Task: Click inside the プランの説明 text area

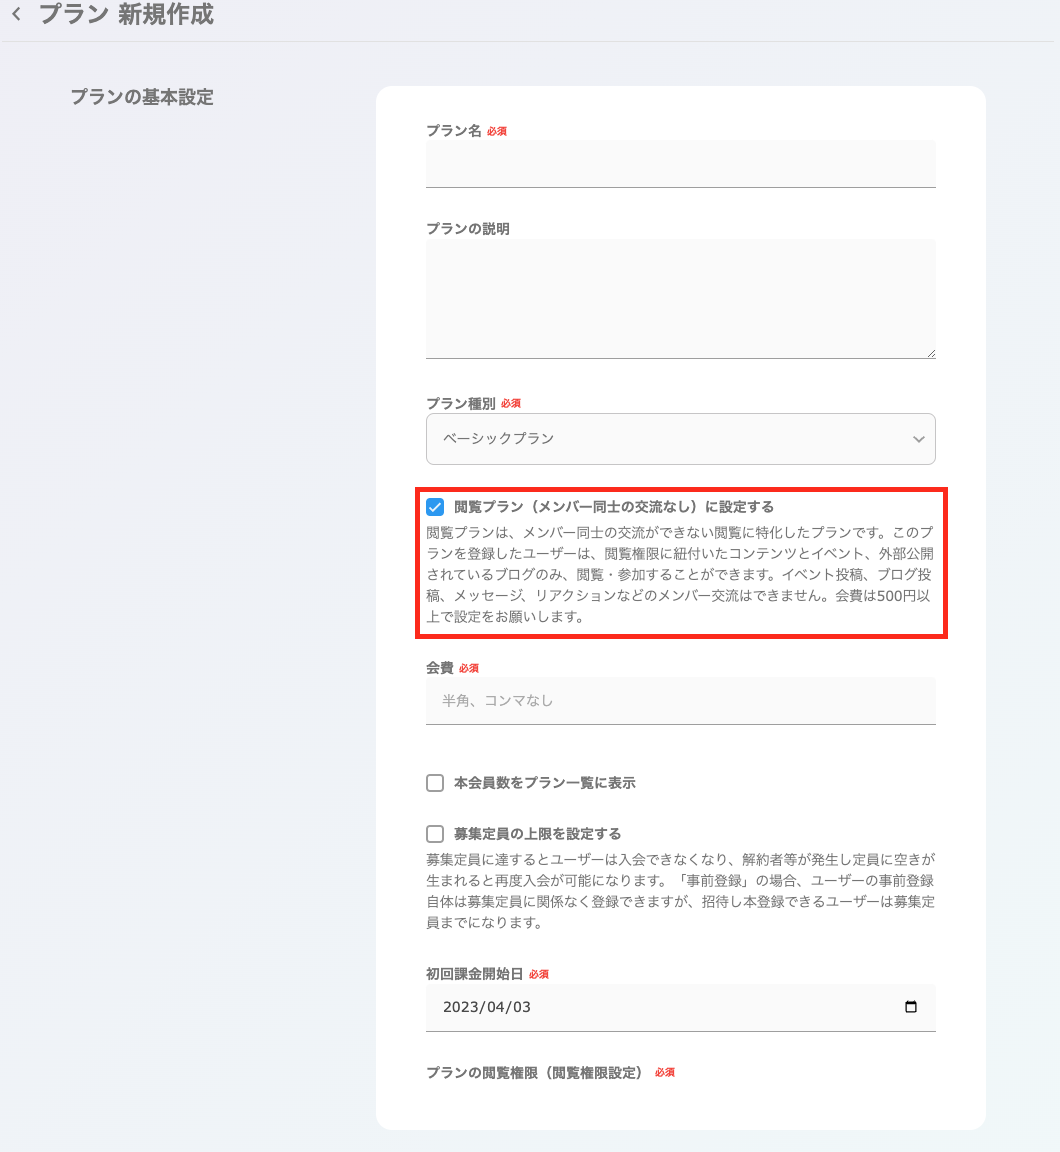Action: click(x=680, y=298)
